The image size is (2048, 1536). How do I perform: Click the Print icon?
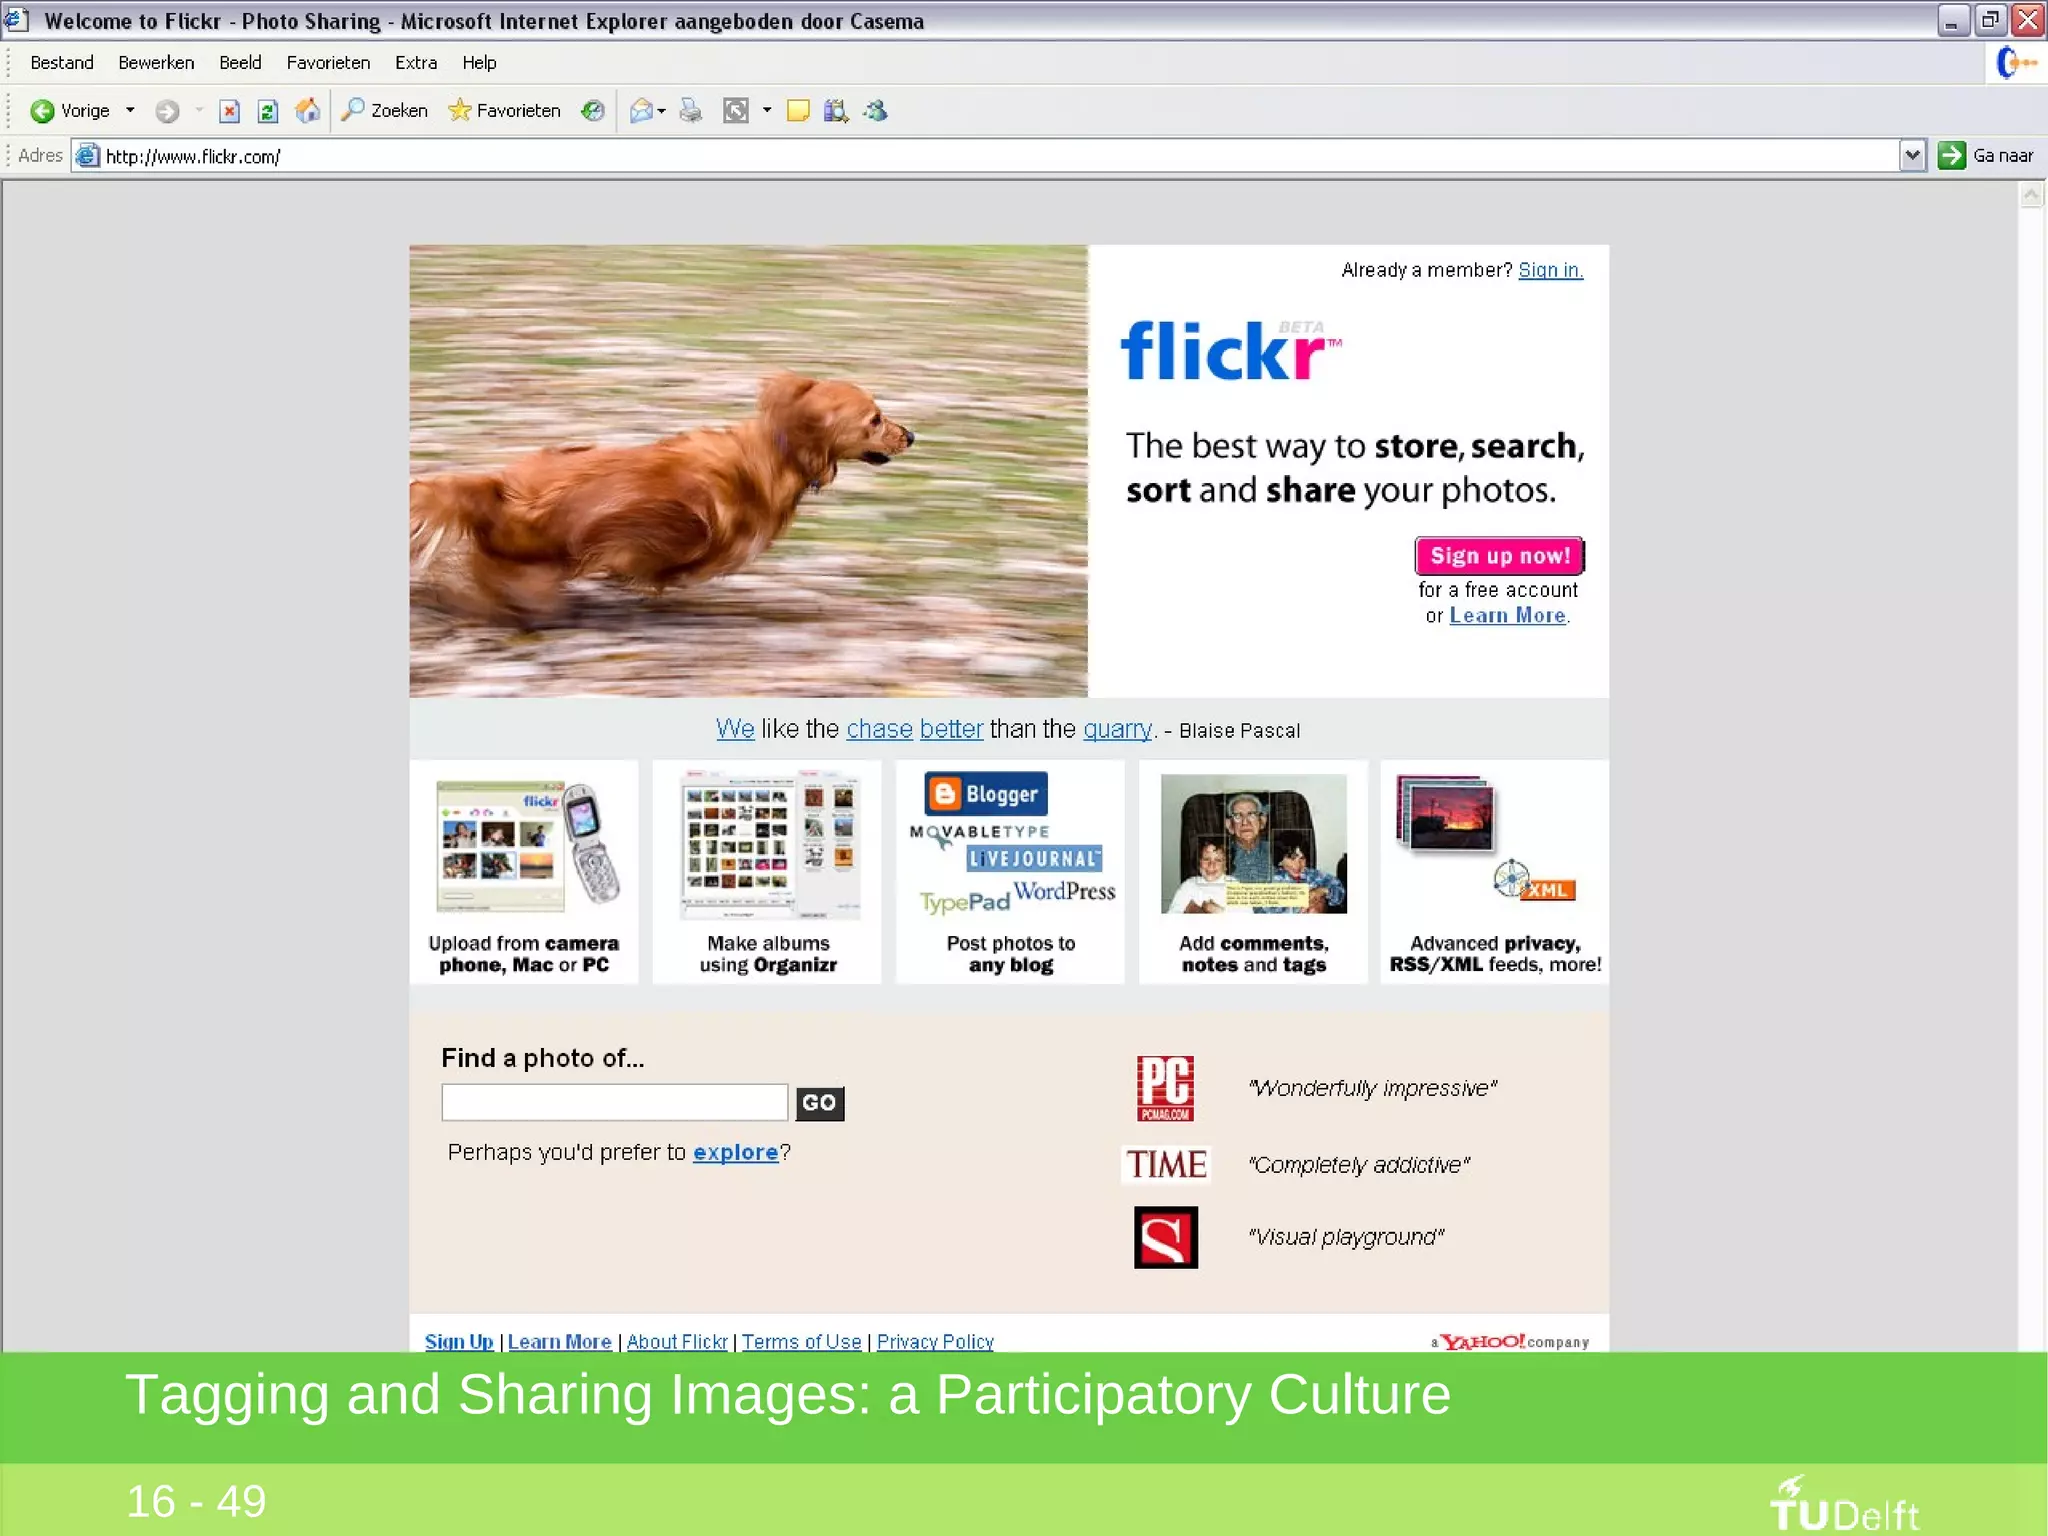[x=690, y=111]
